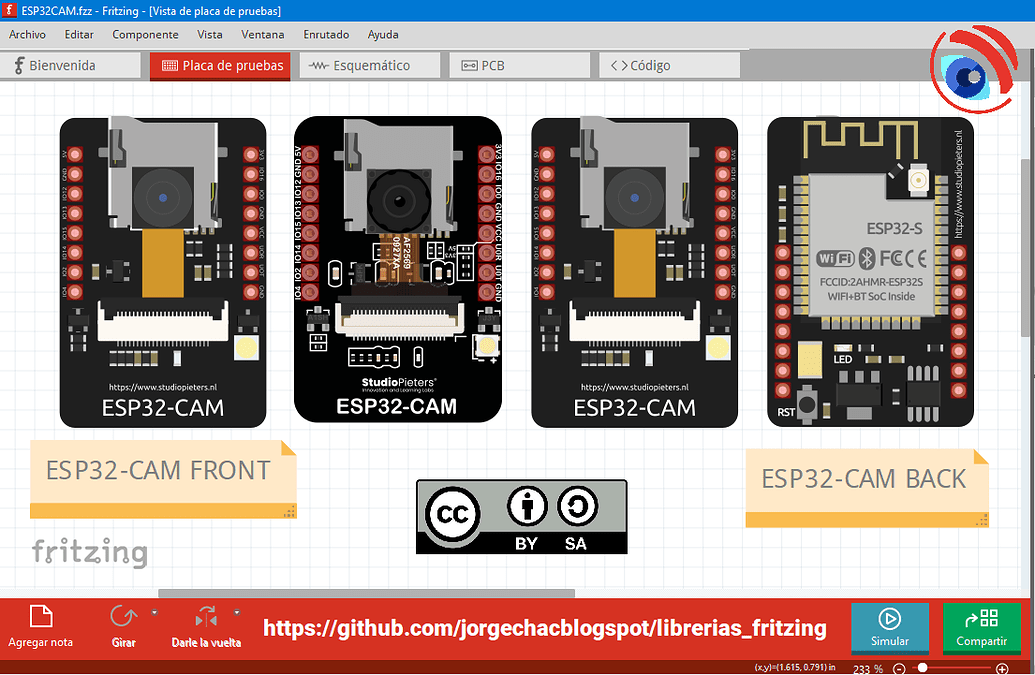Click the cursor coordinates in the status bar

[795, 668]
